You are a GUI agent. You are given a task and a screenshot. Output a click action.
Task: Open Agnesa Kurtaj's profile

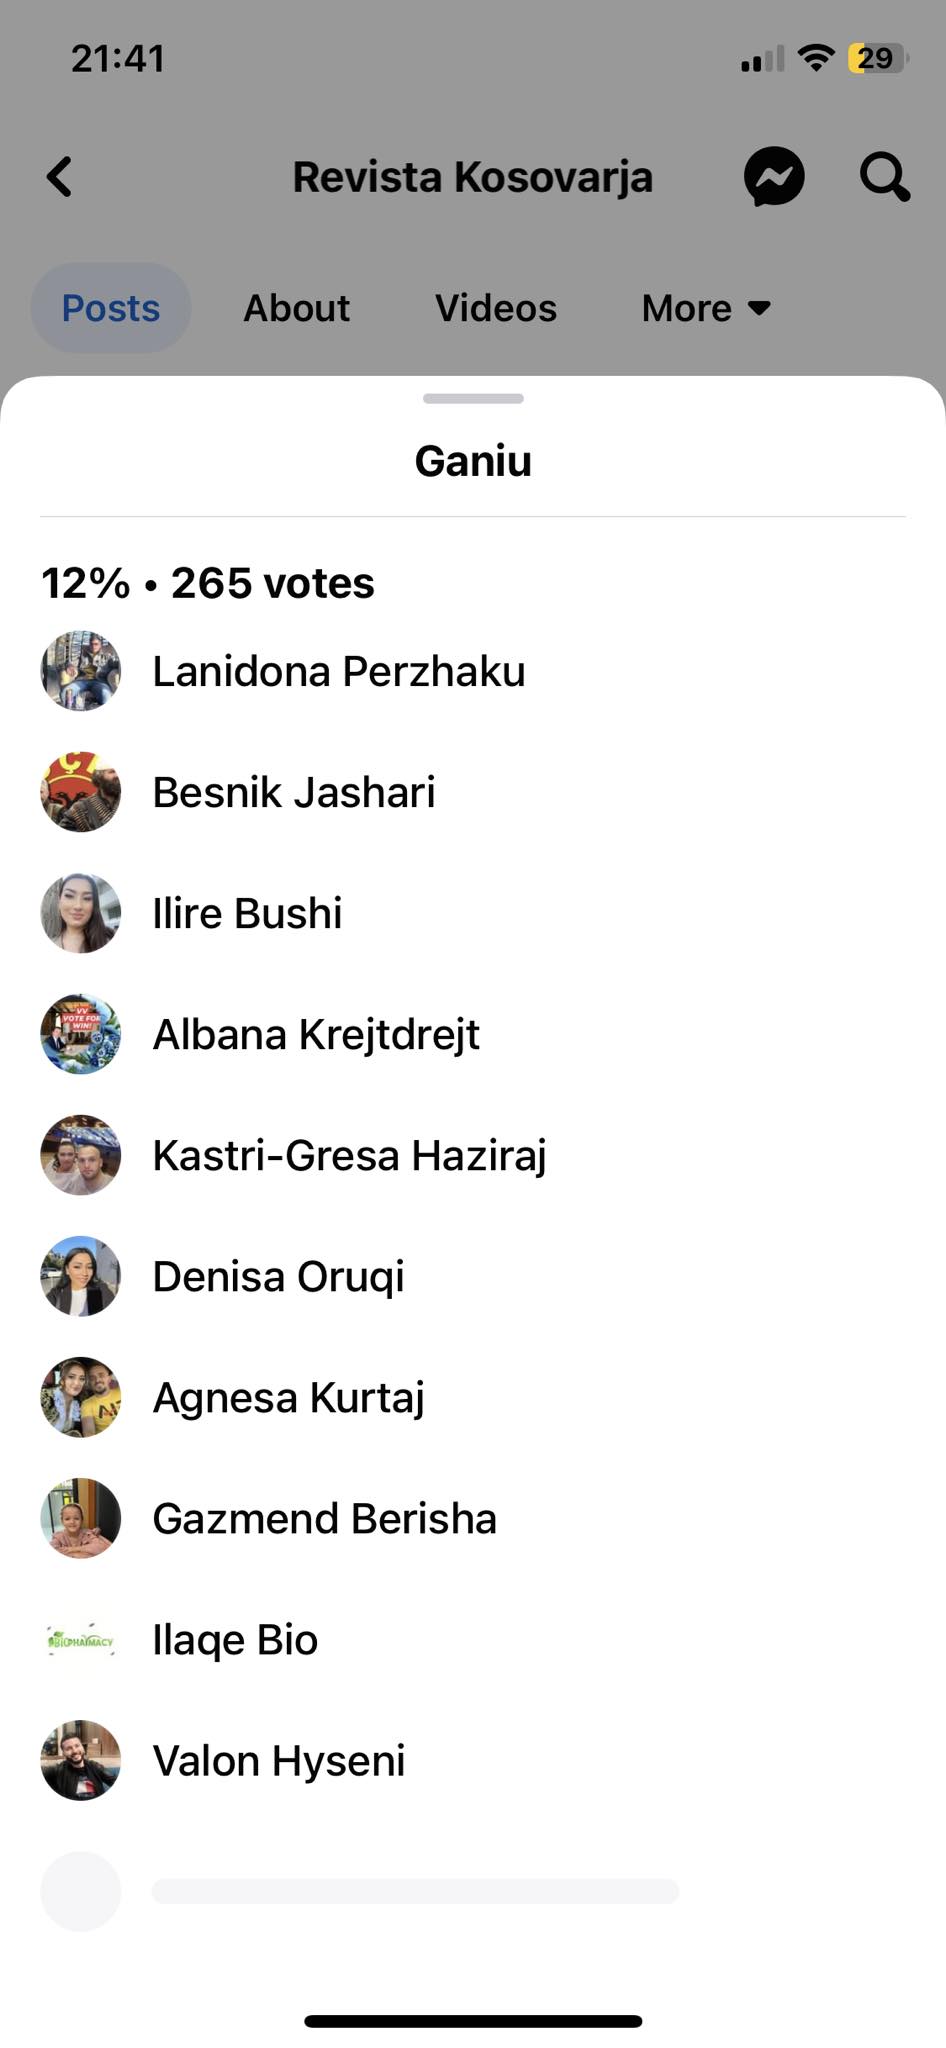pyautogui.click(x=288, y=1397)
